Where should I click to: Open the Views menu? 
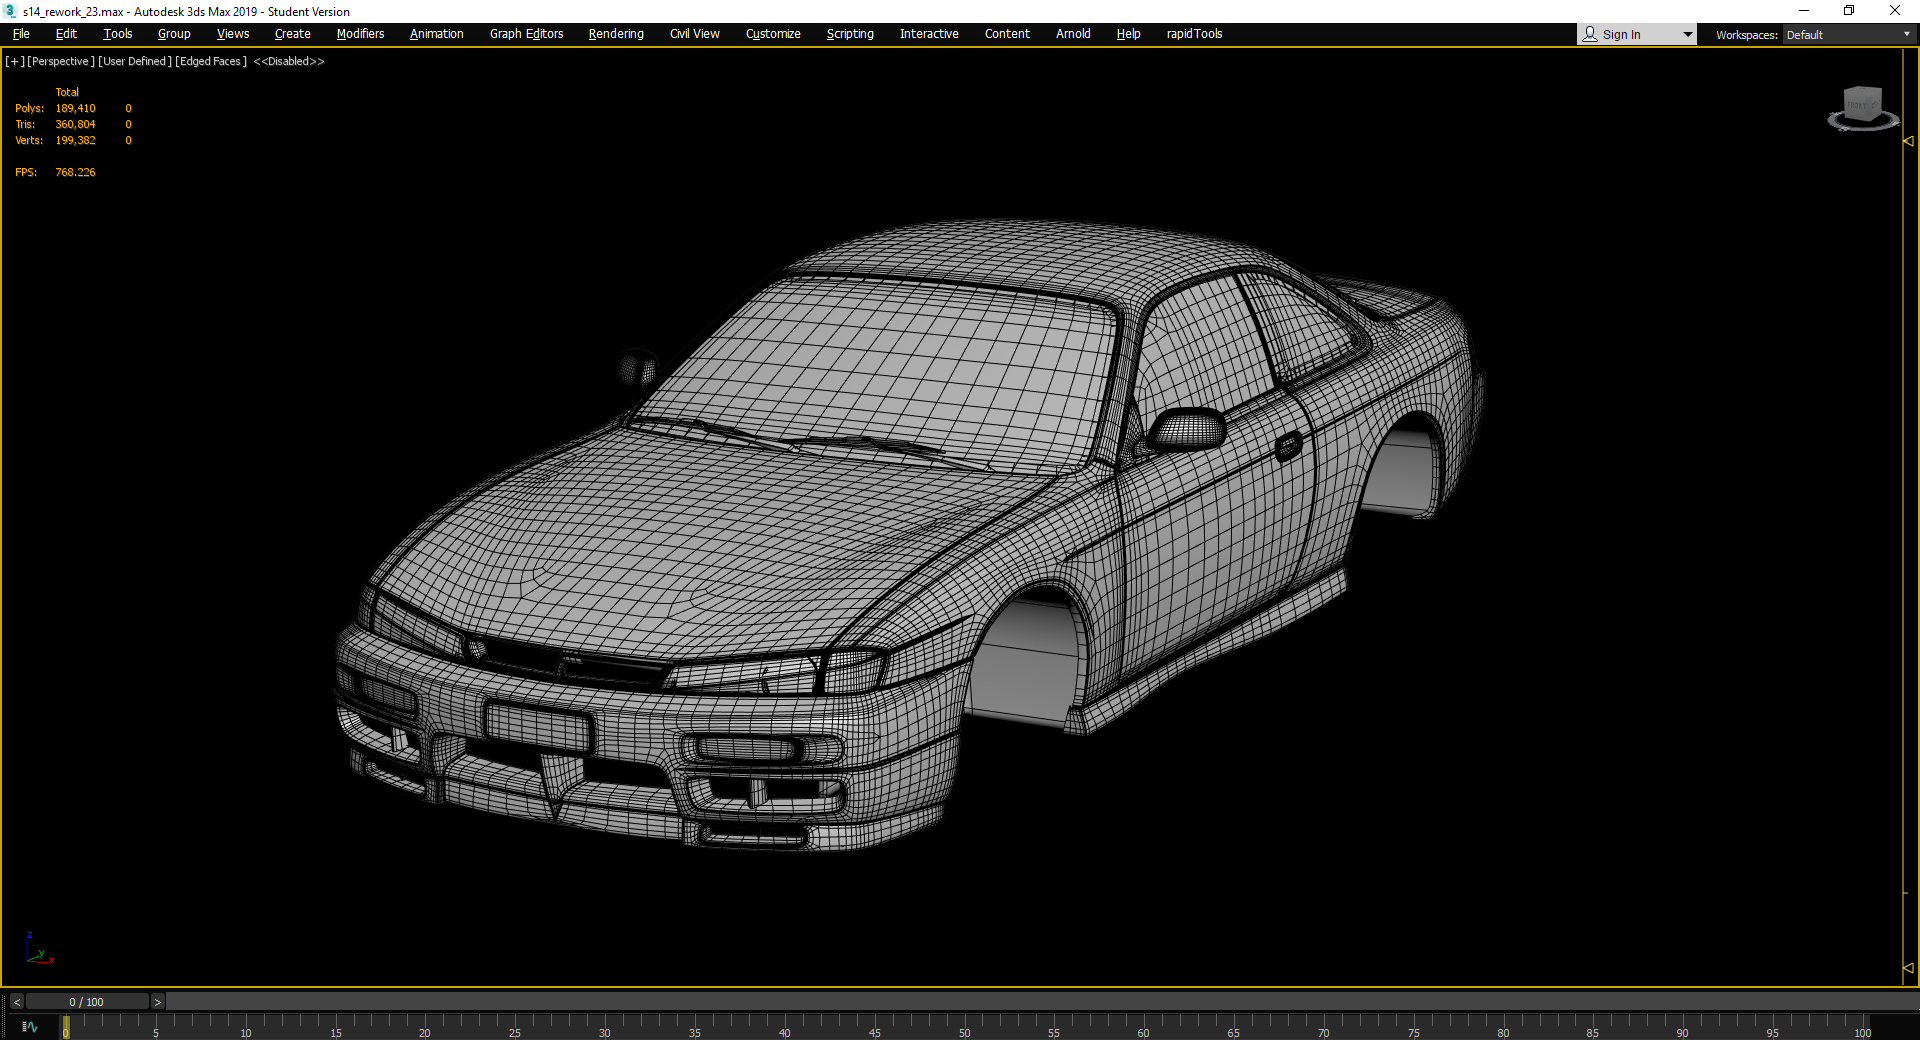(233, 34)
